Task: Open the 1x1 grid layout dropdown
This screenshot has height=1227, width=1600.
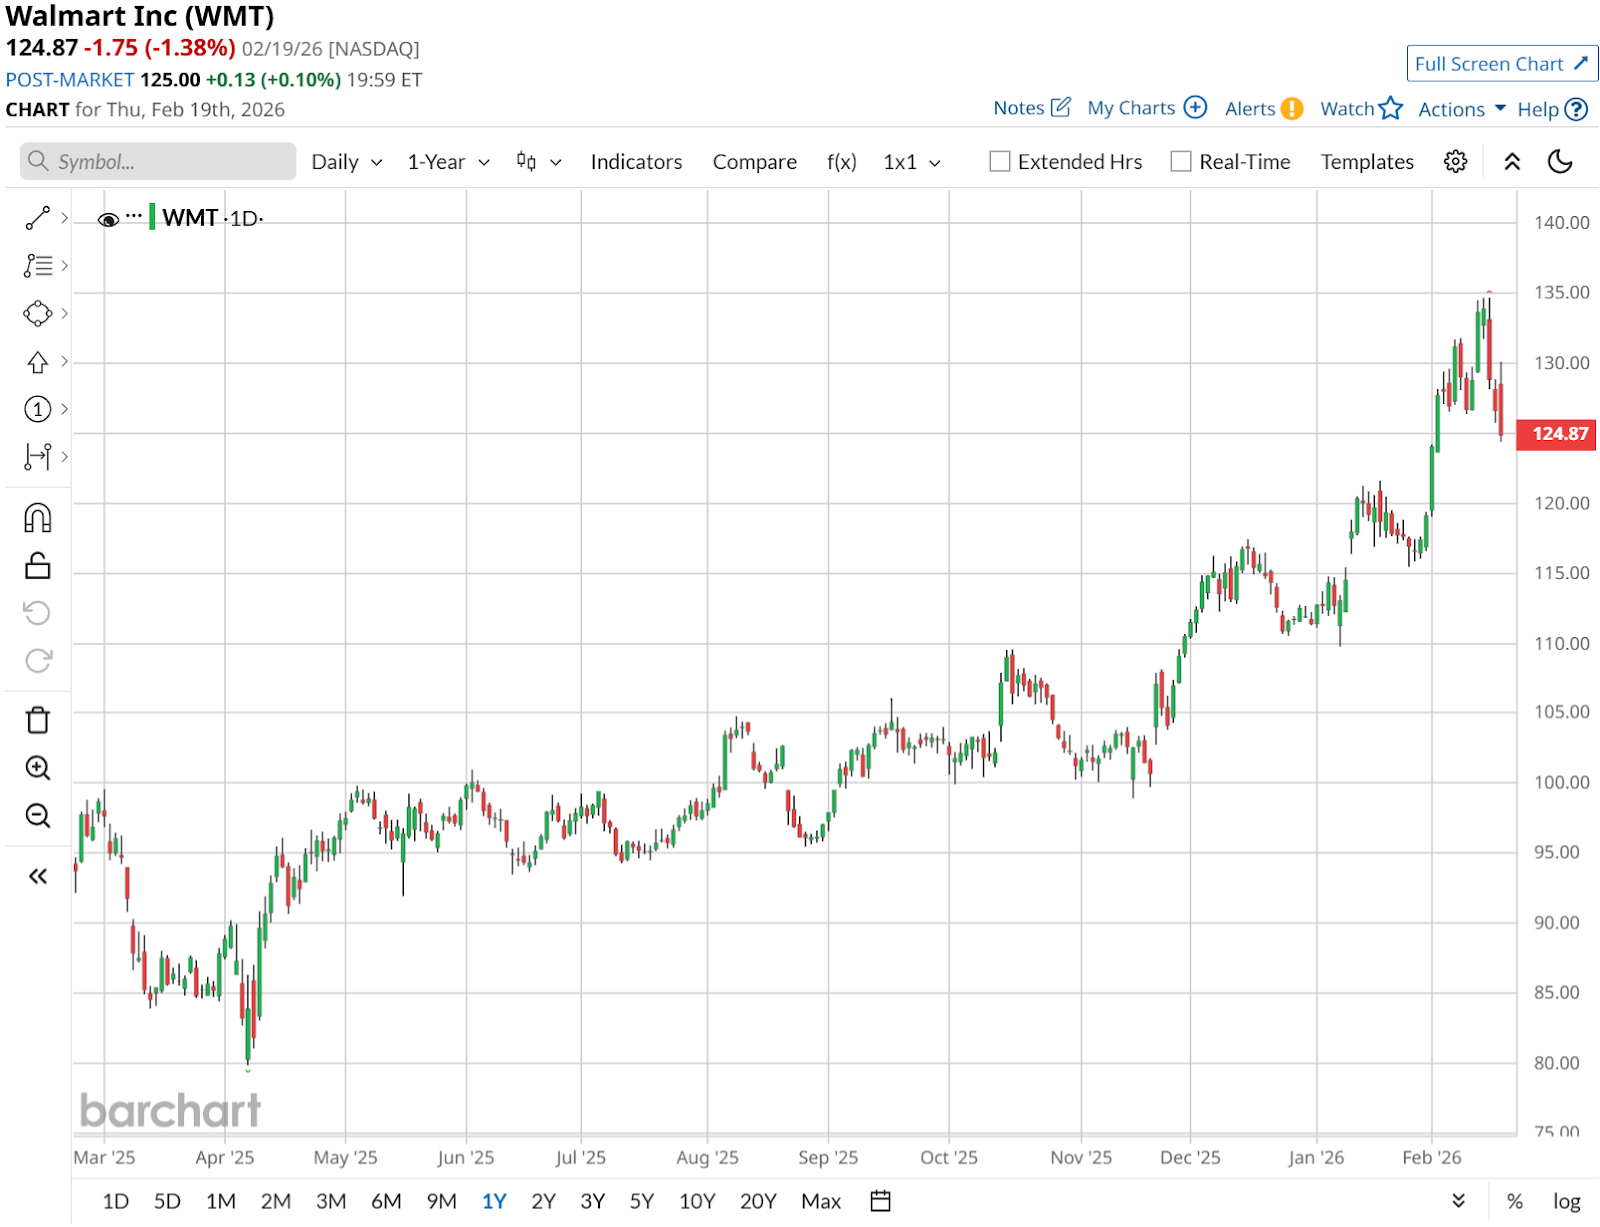Action: (x=911, y=162)
